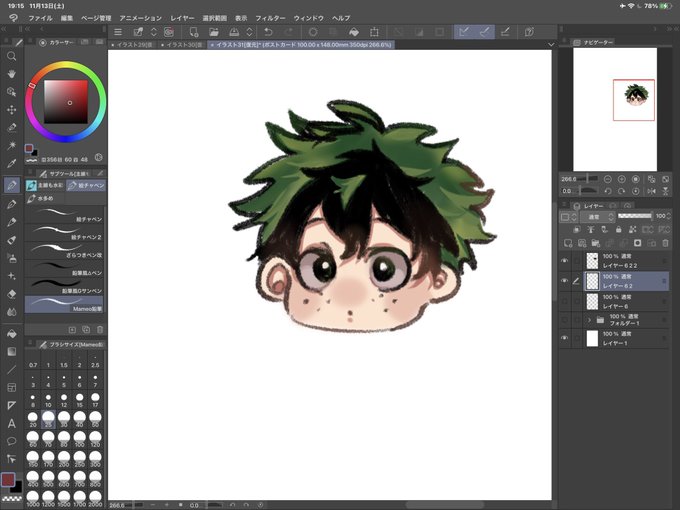Open the フィルター menu
Viewport: 680px width, 510px height.
270,18
